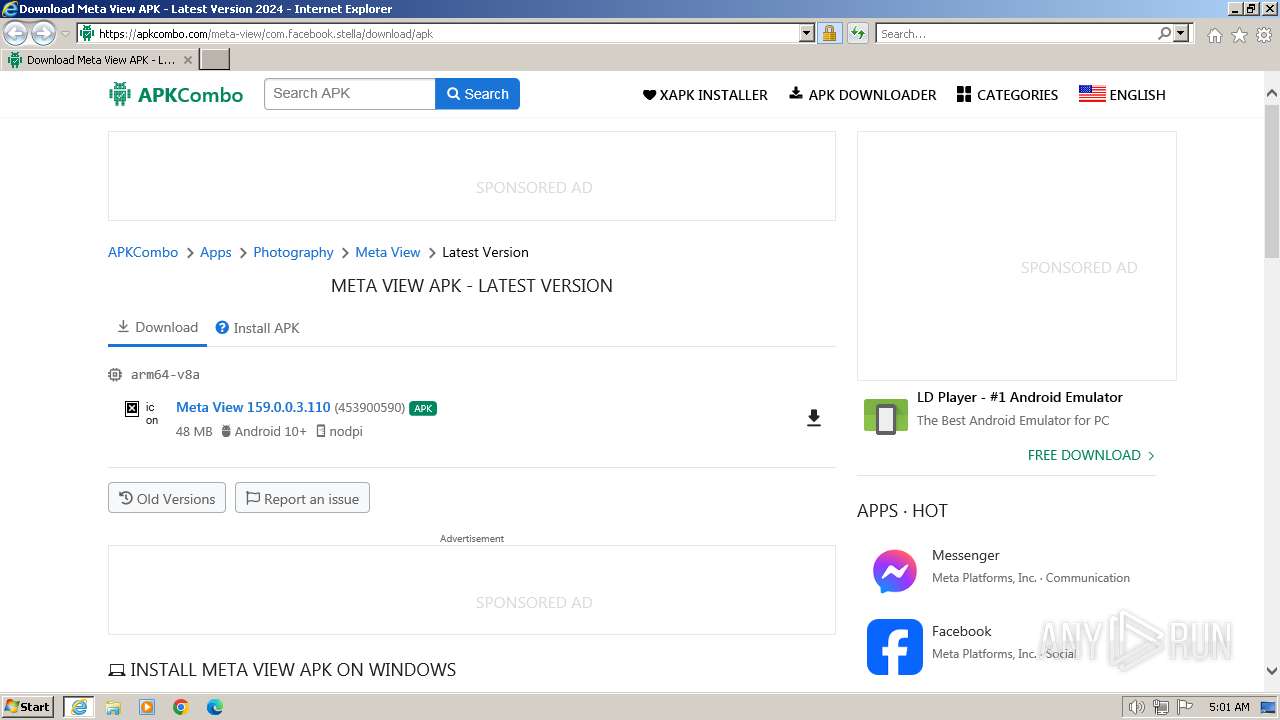Click the Start button
Screen dimensions: 1280x720
tap(28, 707)
